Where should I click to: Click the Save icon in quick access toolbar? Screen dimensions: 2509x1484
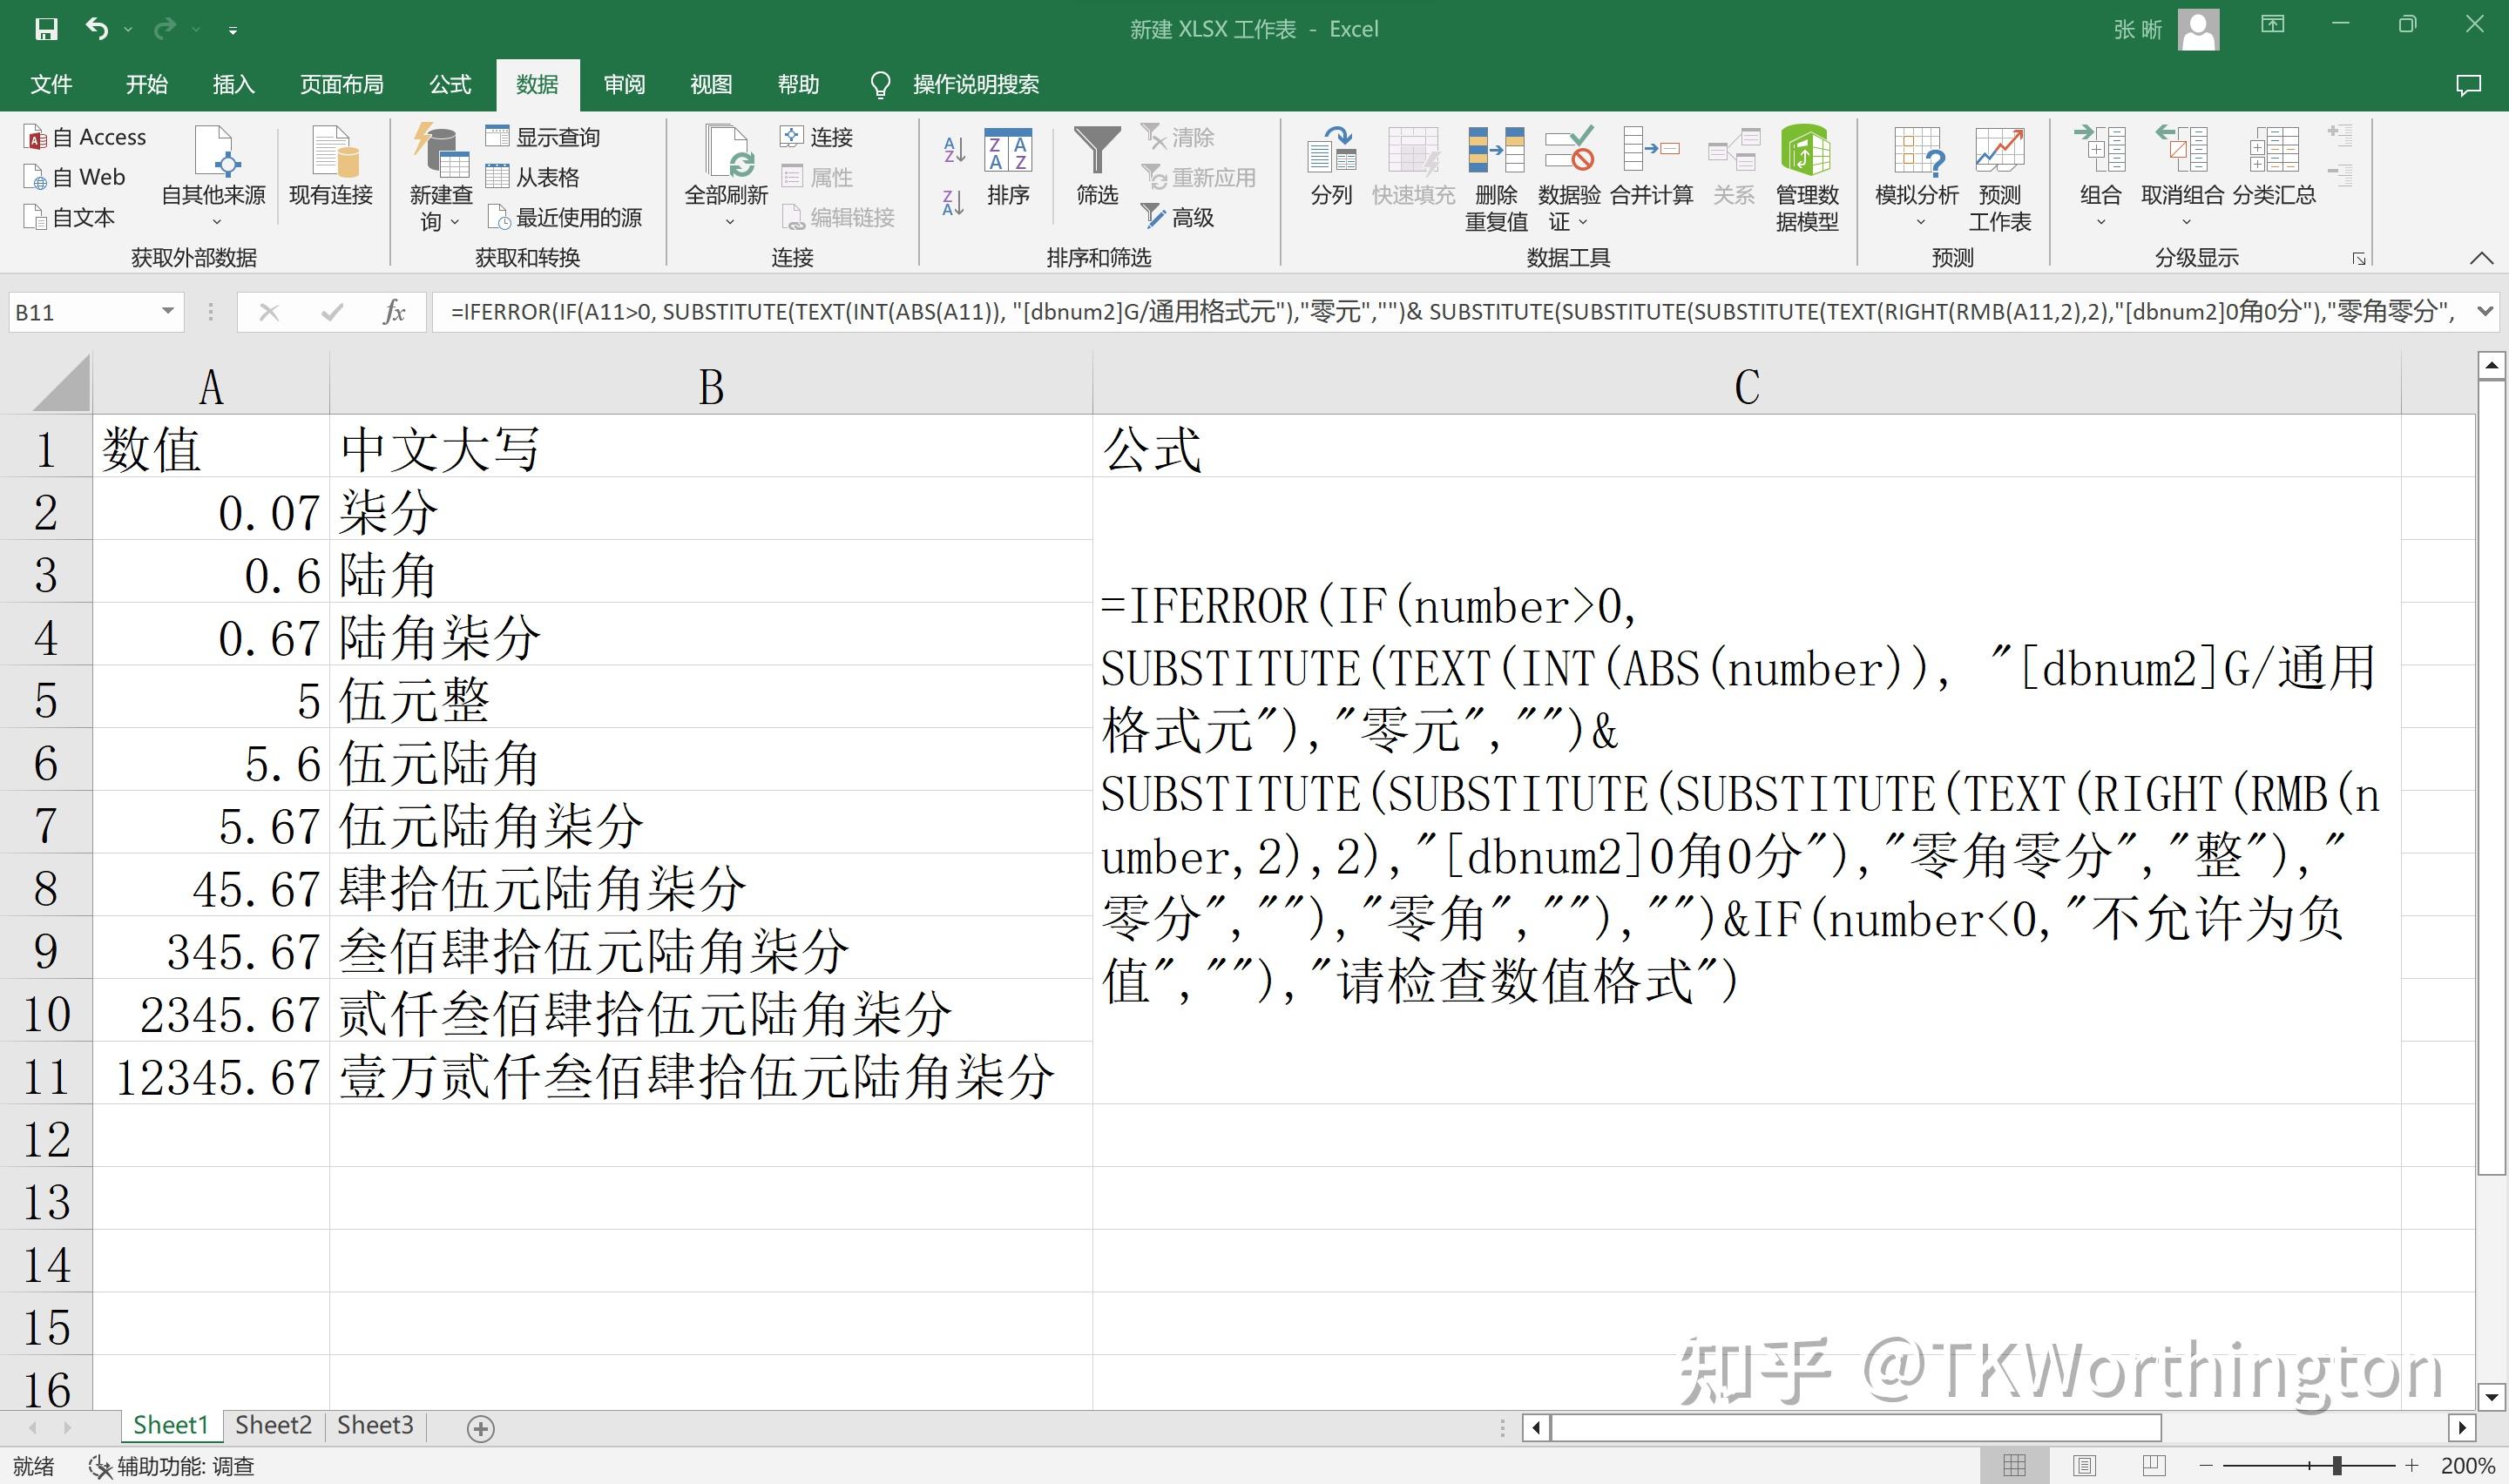(x=45, y=29)
